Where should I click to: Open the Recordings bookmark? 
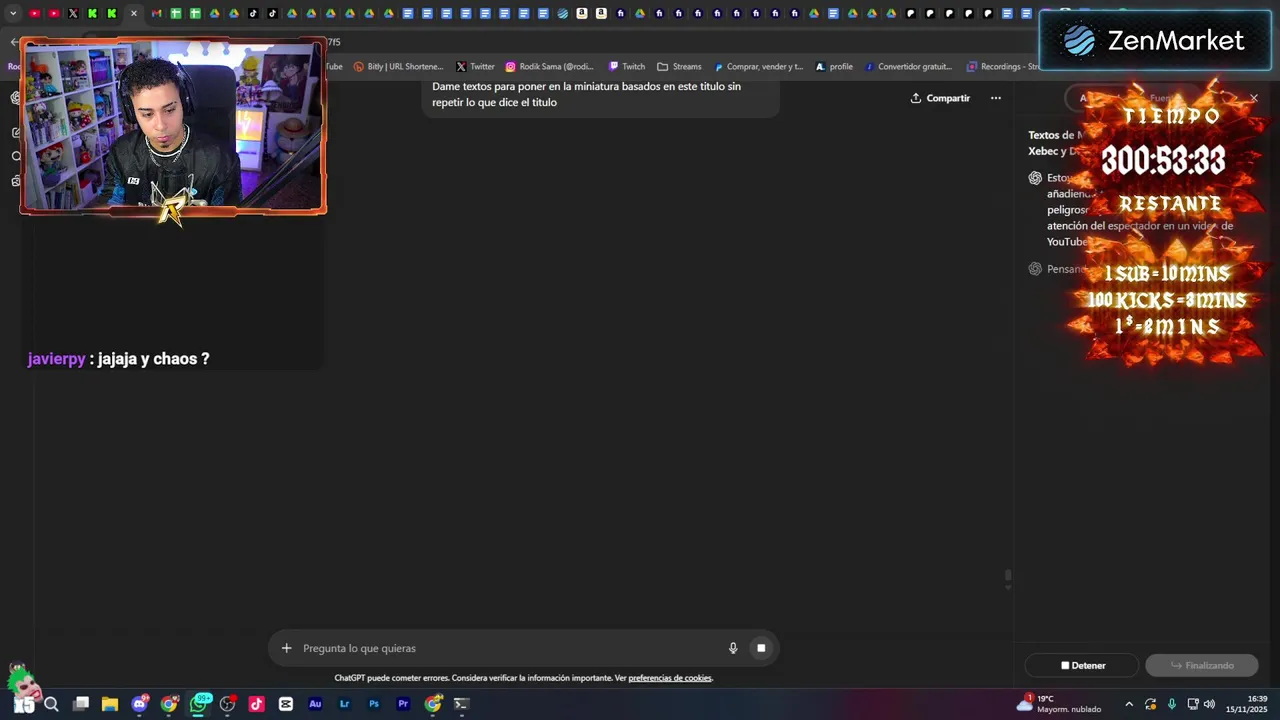coord(1002,67)
